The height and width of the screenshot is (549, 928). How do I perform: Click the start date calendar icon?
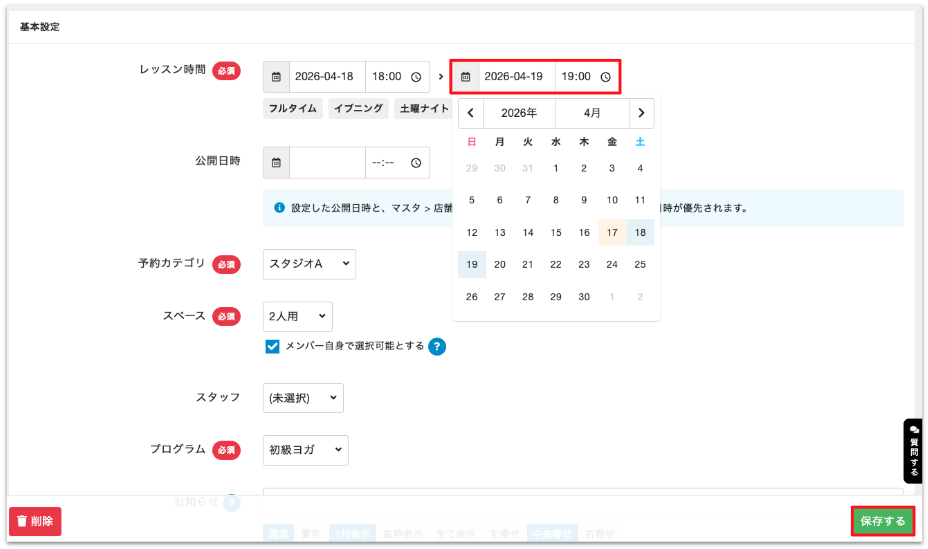coord(276,77)
